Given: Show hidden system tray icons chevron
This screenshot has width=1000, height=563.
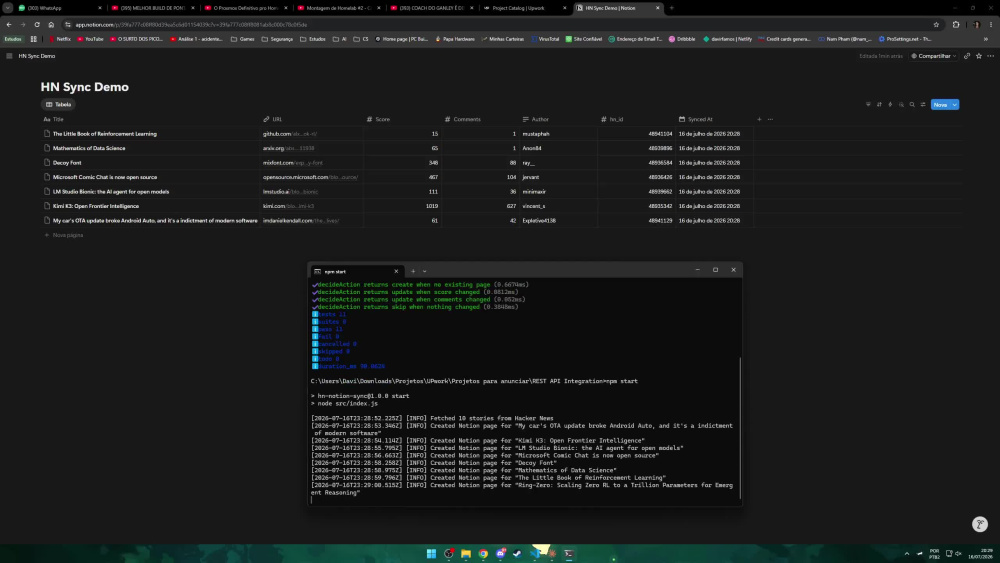Looking at the screenshot, I should click(906, 553).
